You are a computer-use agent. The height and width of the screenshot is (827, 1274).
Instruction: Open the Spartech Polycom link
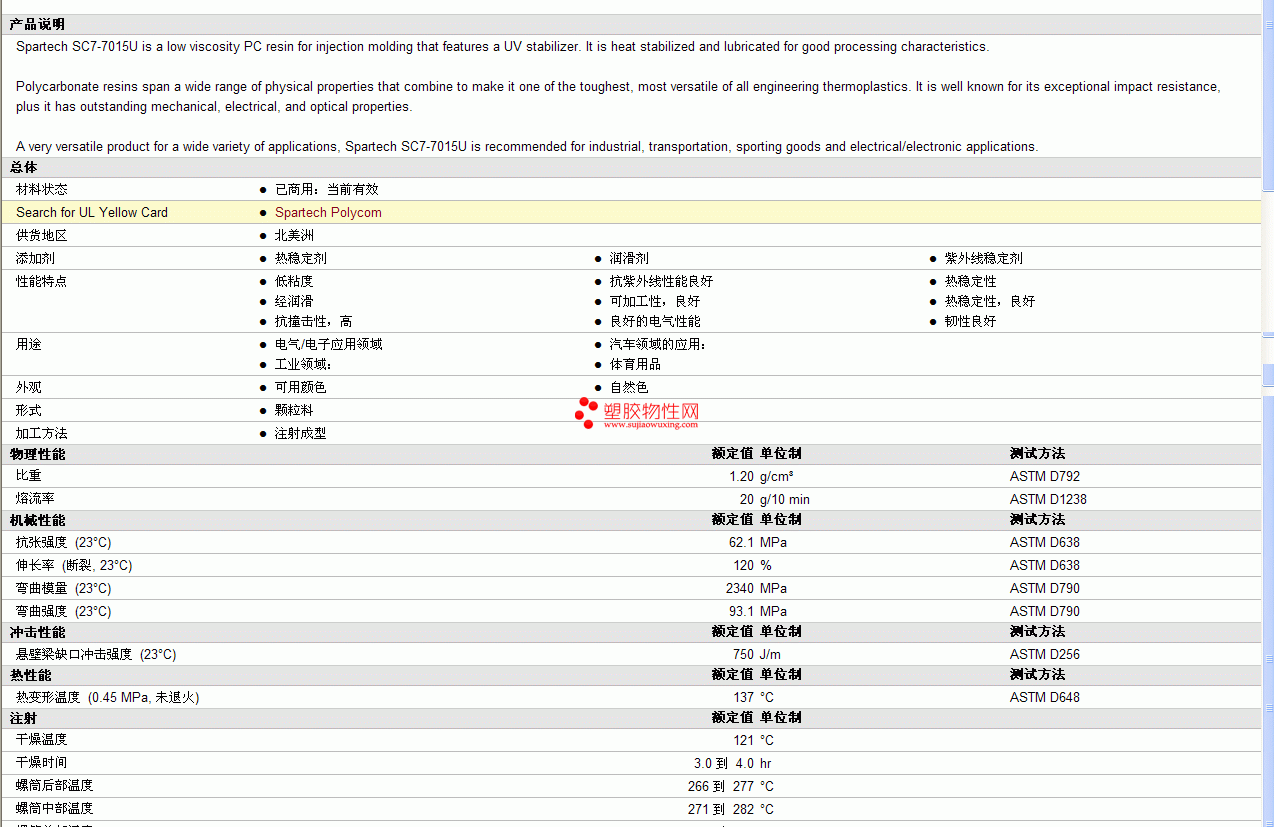click(x=328, y=212)
